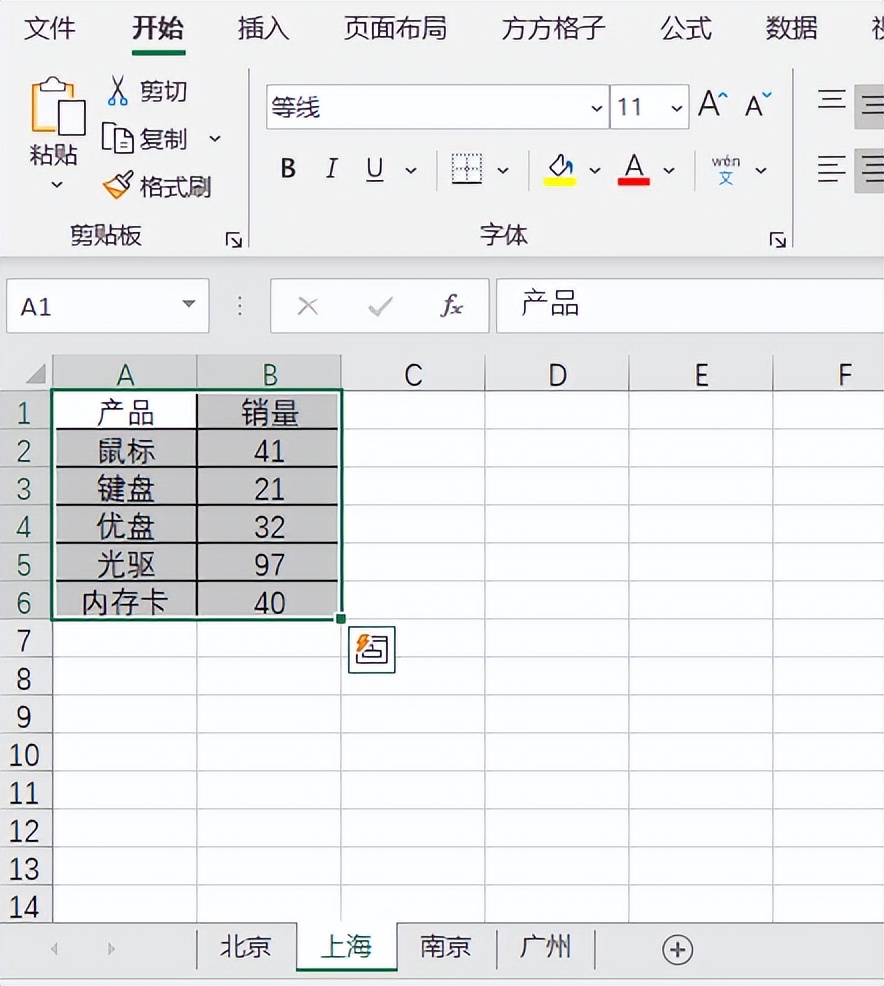The height and width of the screenshot is (986, 884).
Task: Apply bold formatting with the B icon
Action: [x=287, y=169]
